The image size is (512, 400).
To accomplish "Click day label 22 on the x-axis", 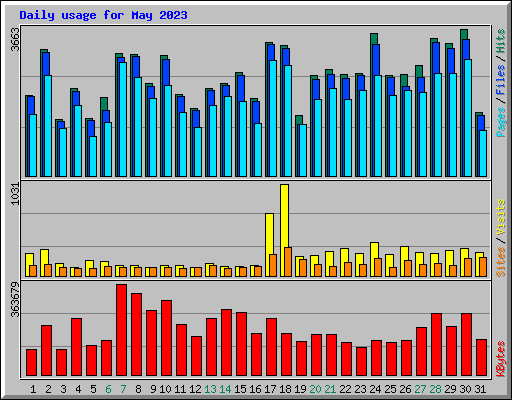I will click(x=345, y=389).
